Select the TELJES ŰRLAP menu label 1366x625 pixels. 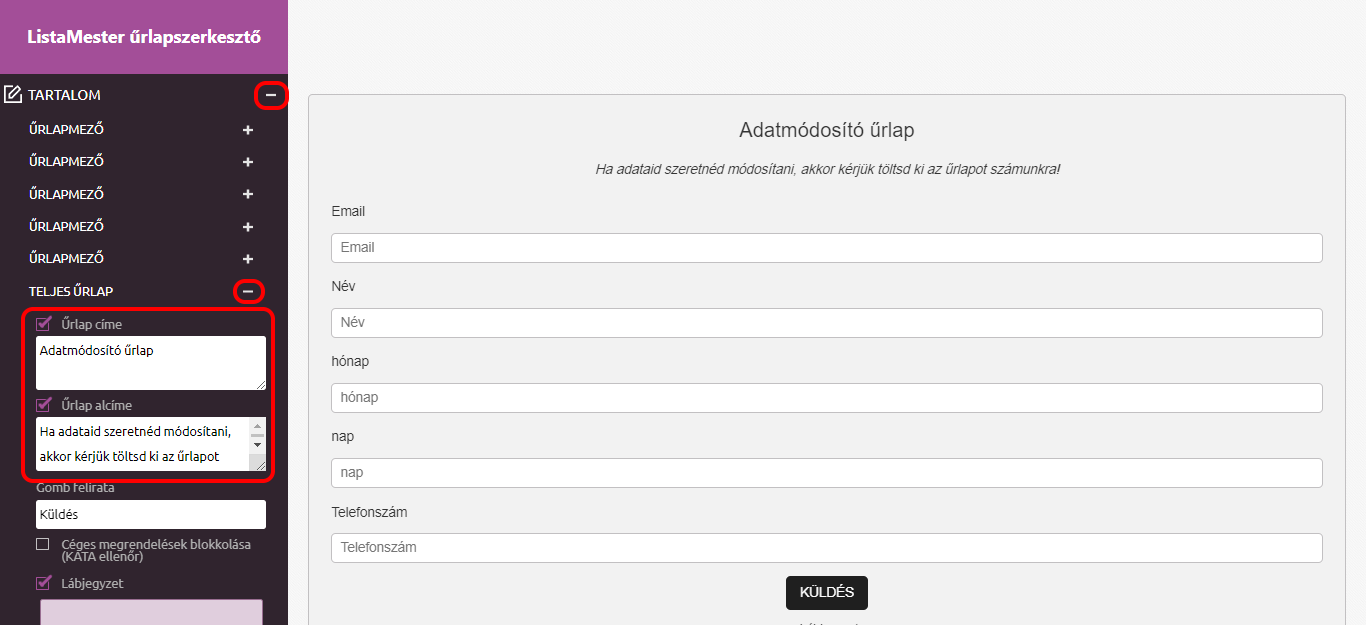pos(71,291)
